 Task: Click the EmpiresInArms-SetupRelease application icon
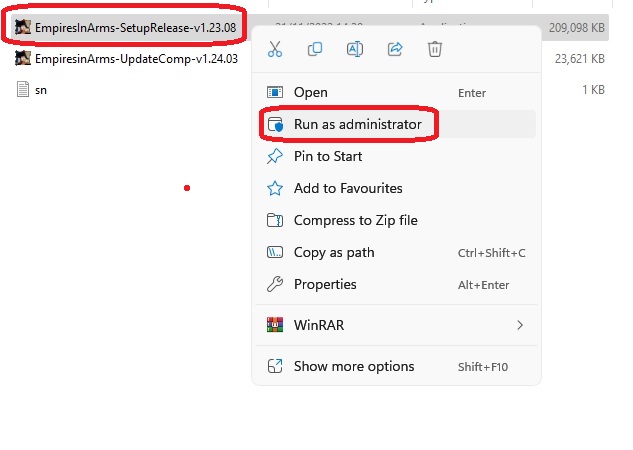point(23,27)
